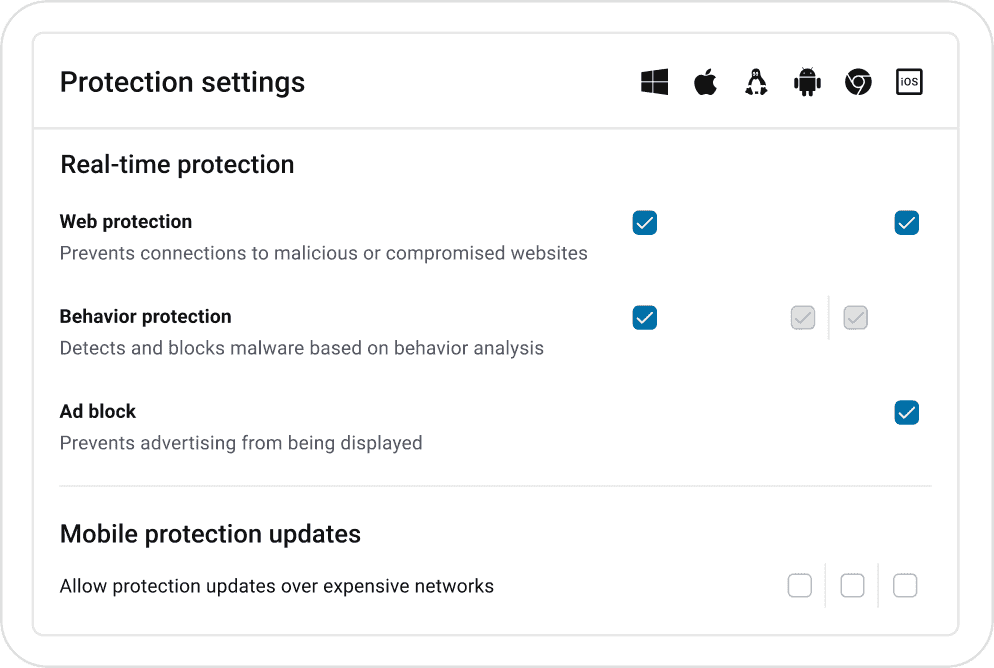
Task: Disable Web protection for Windows
Action: [645, 223]
